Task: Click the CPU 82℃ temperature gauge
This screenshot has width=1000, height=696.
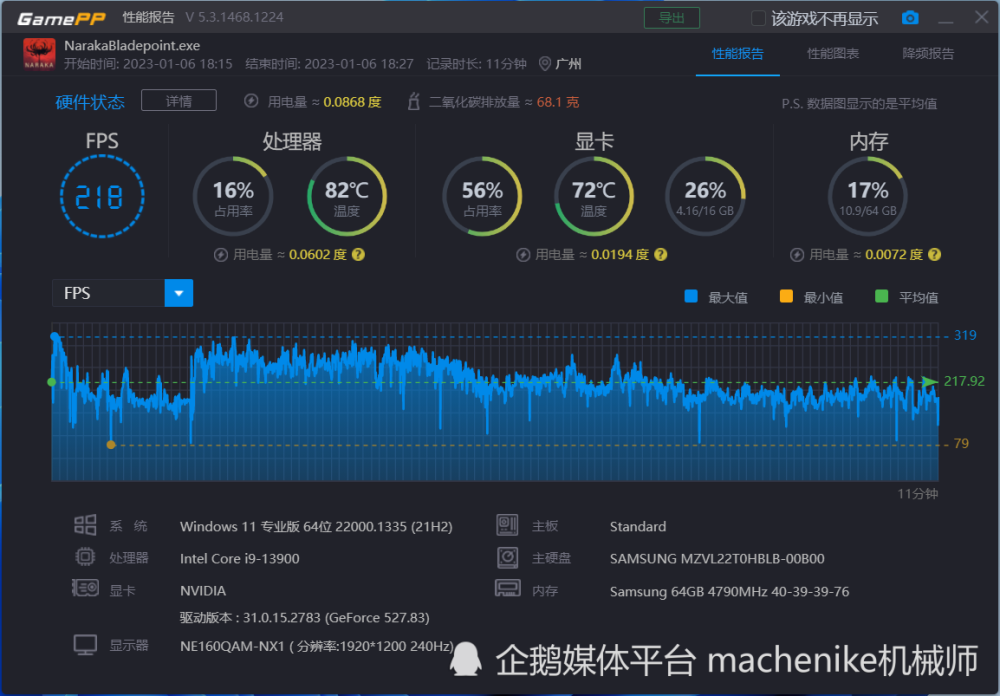Action: [x=346, y=196]
